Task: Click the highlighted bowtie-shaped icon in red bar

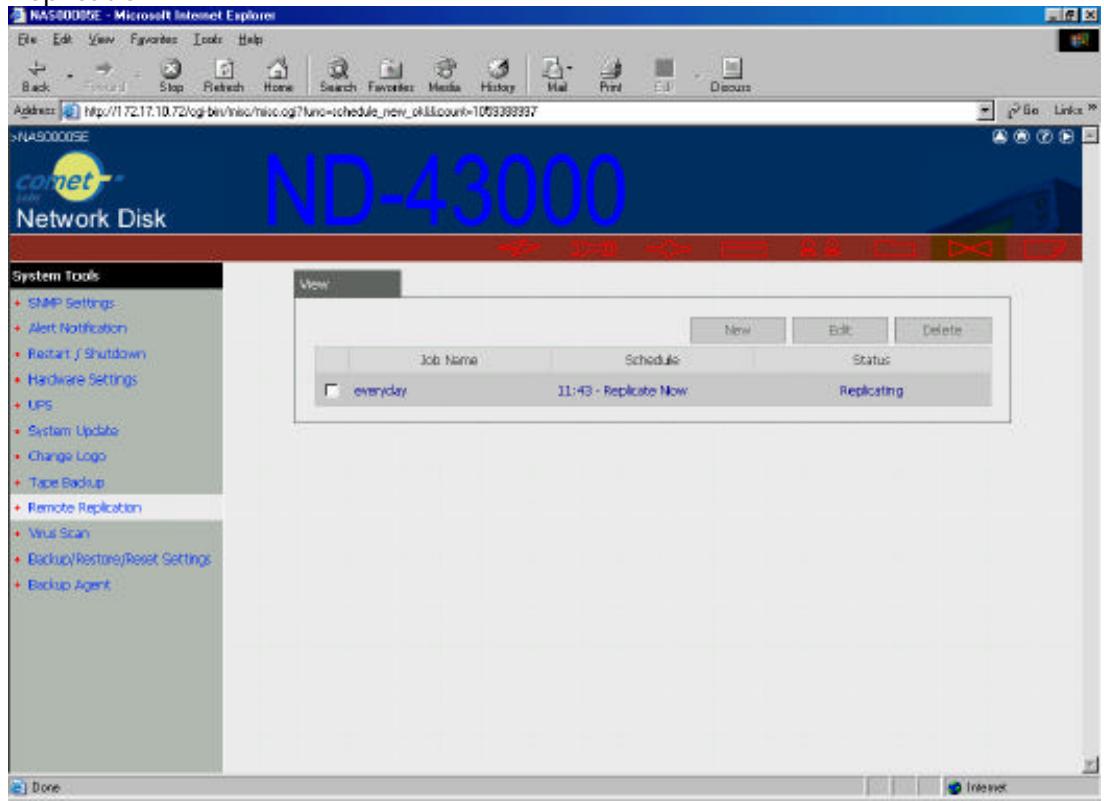Action: coord(970,248)
